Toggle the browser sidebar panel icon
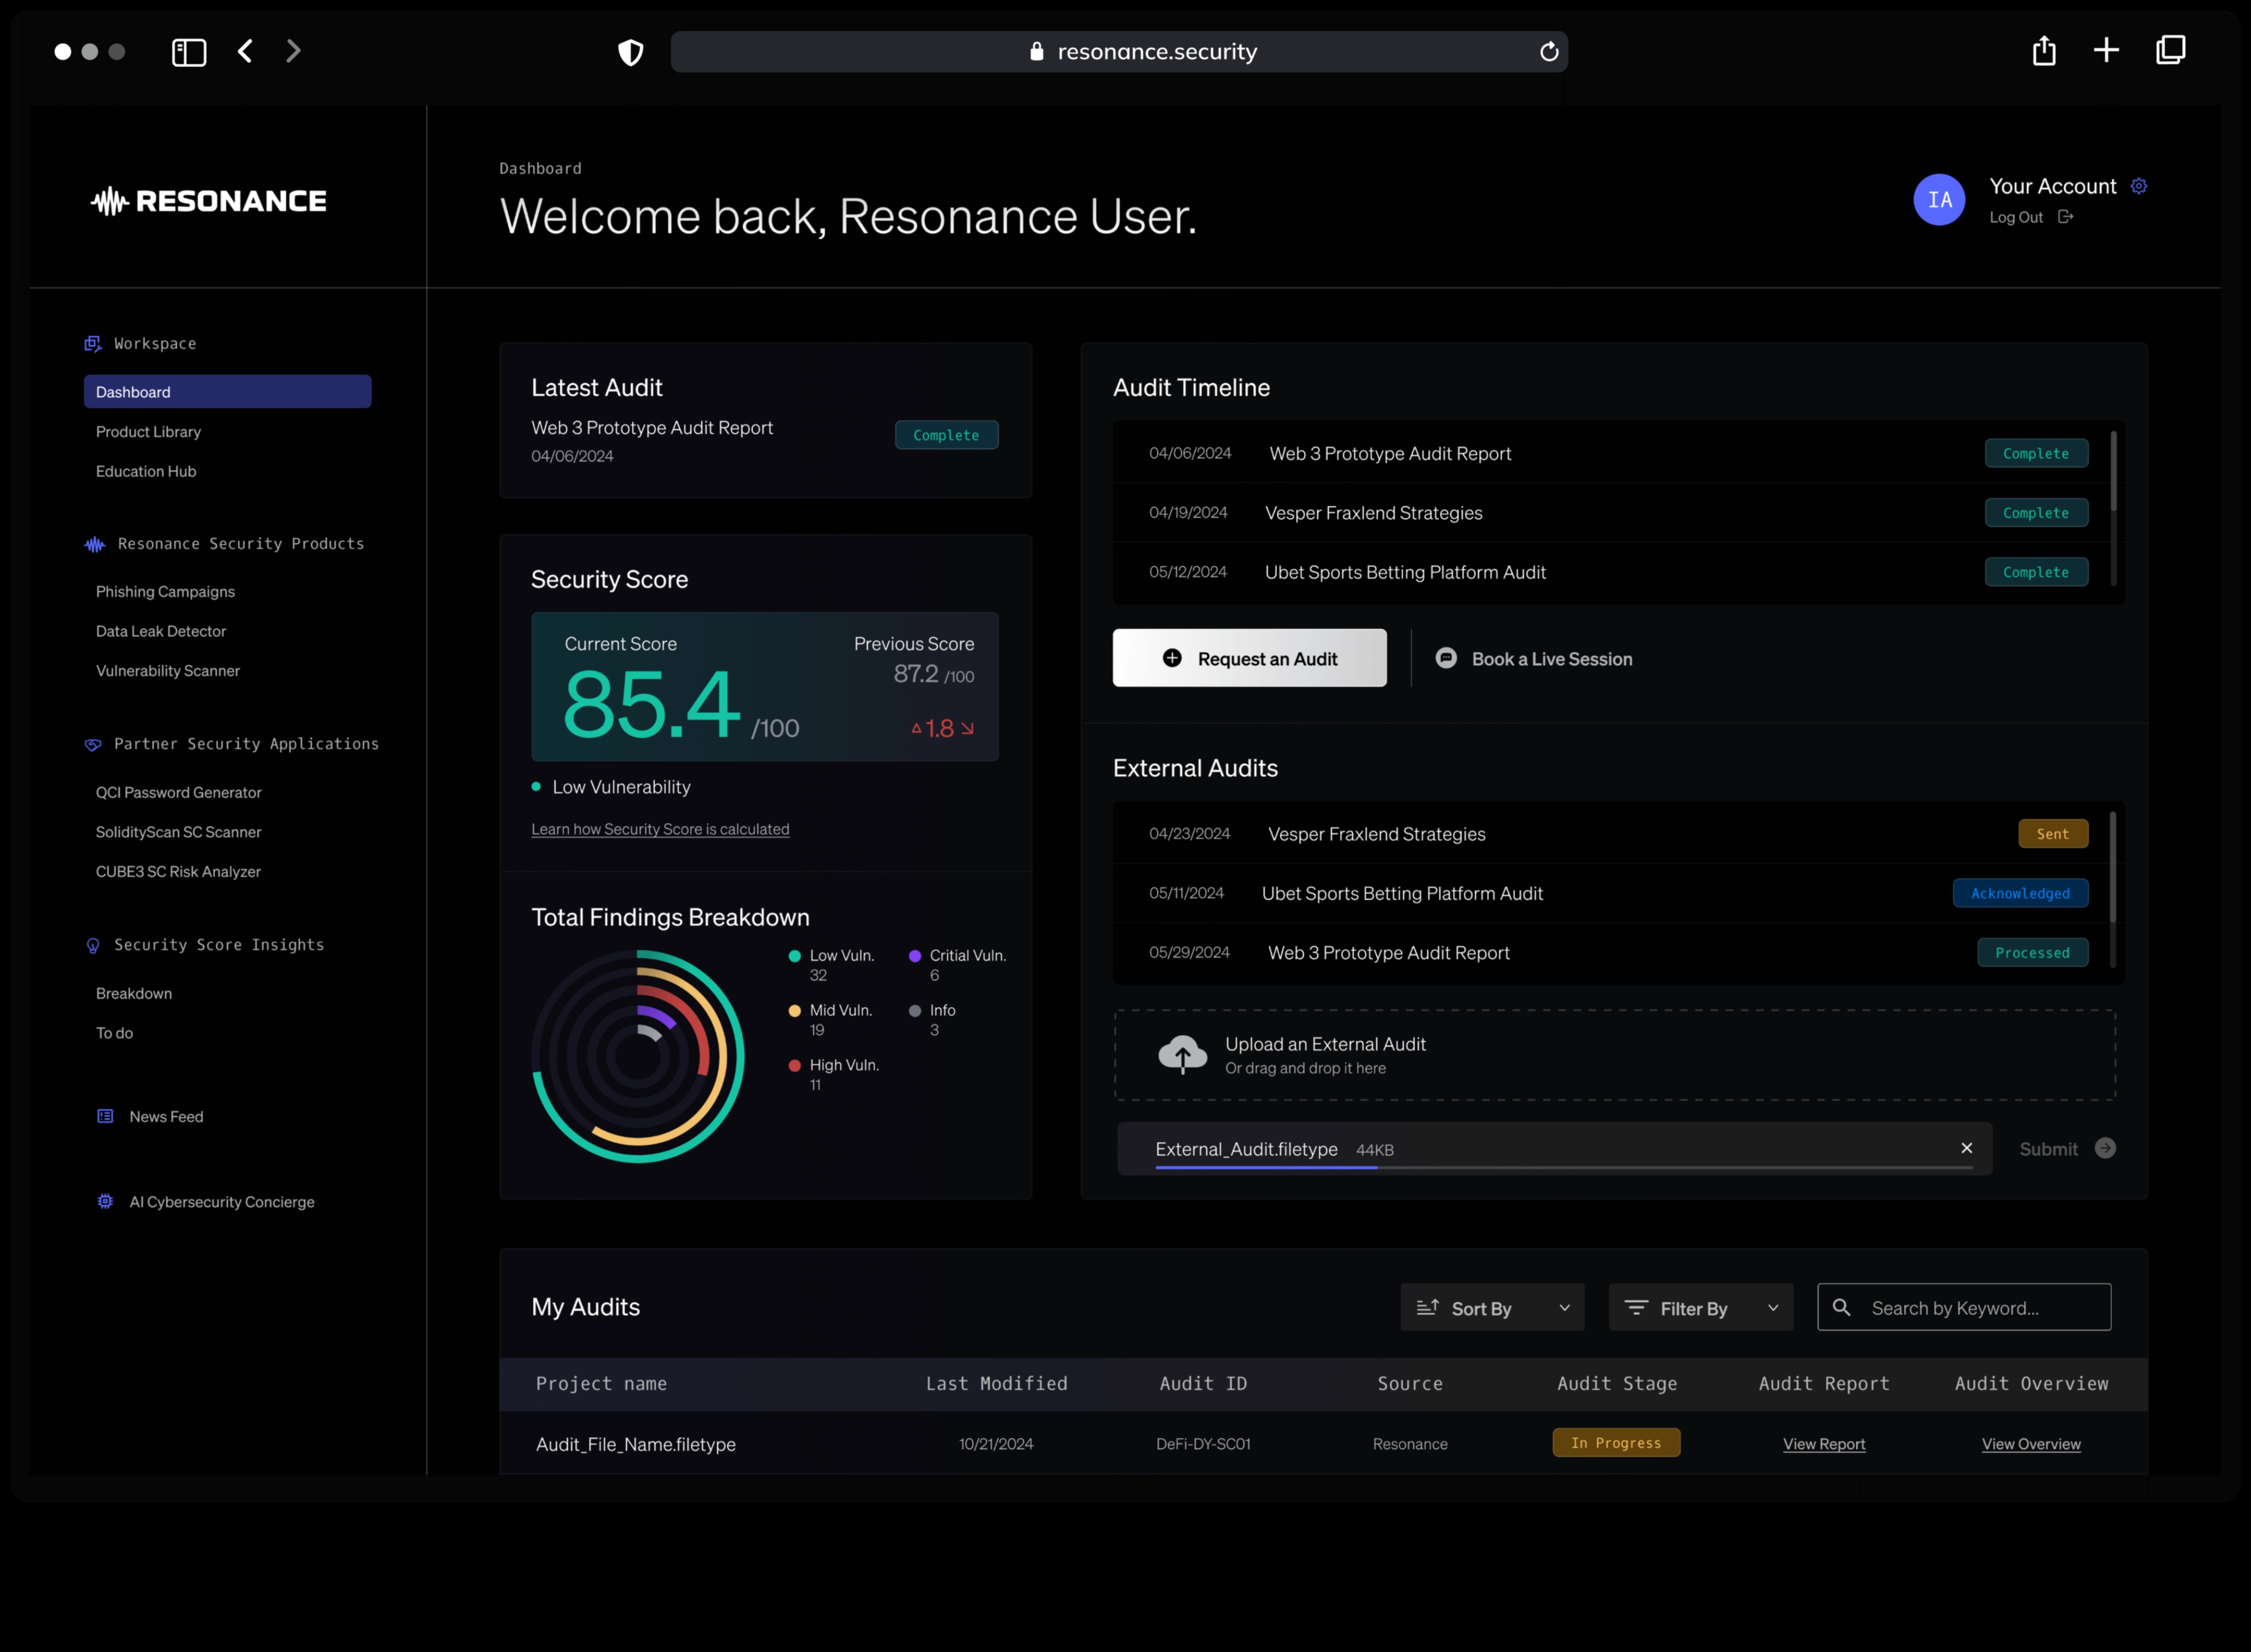2251x1652 pixels. (189, 52)
